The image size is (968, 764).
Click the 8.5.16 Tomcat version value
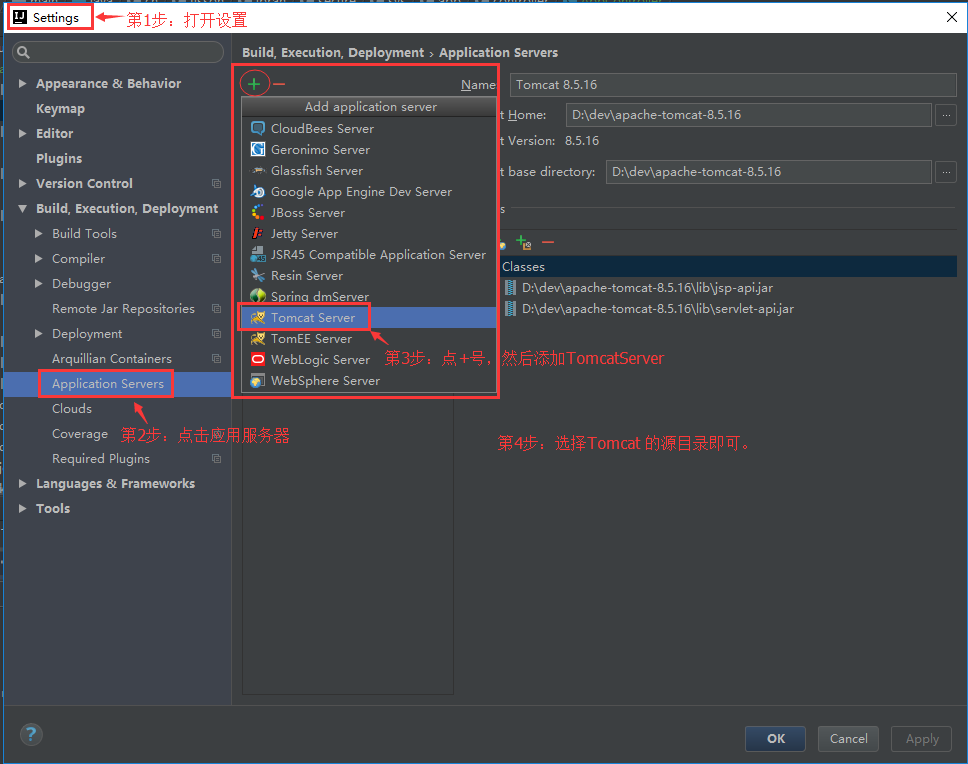click(x=582, y=141)
